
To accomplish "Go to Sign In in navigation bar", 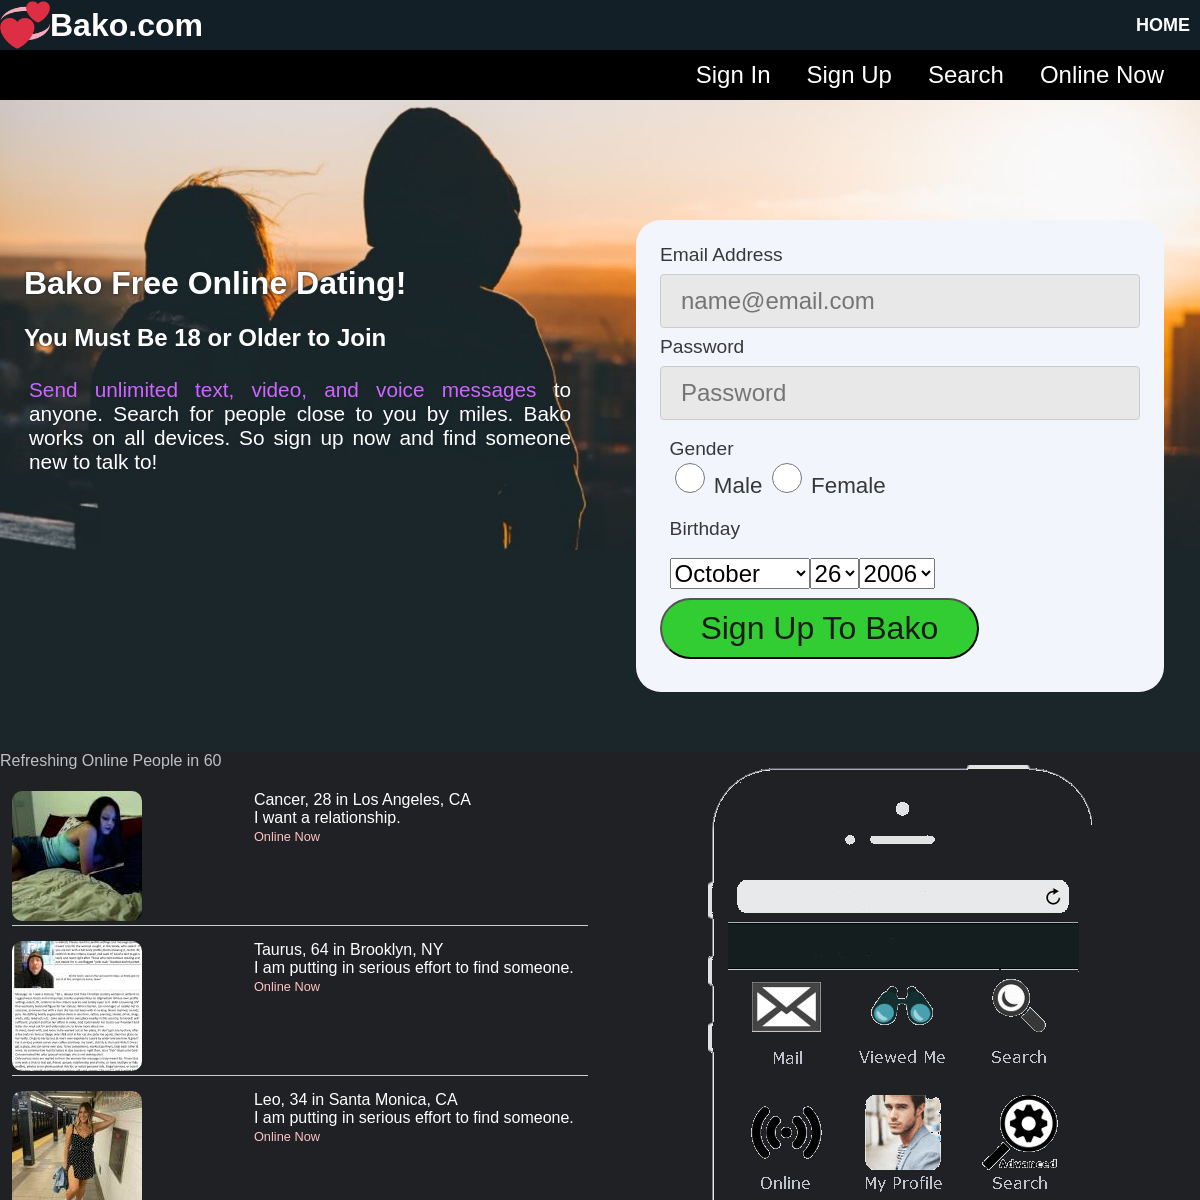I will 733,75.
